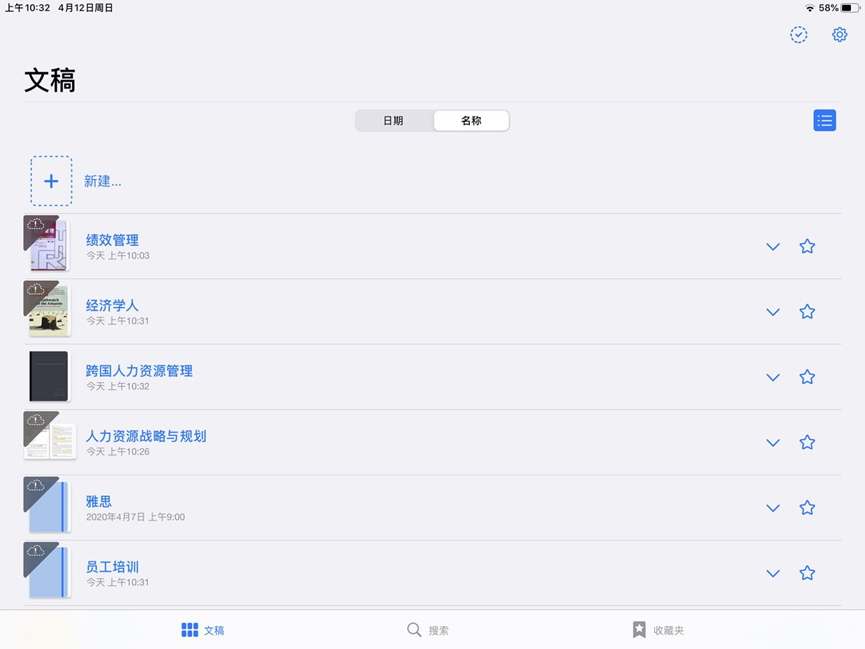Open the 员工培训 folder thumbnail
The image size is (865, 649).
pos(47,570)
